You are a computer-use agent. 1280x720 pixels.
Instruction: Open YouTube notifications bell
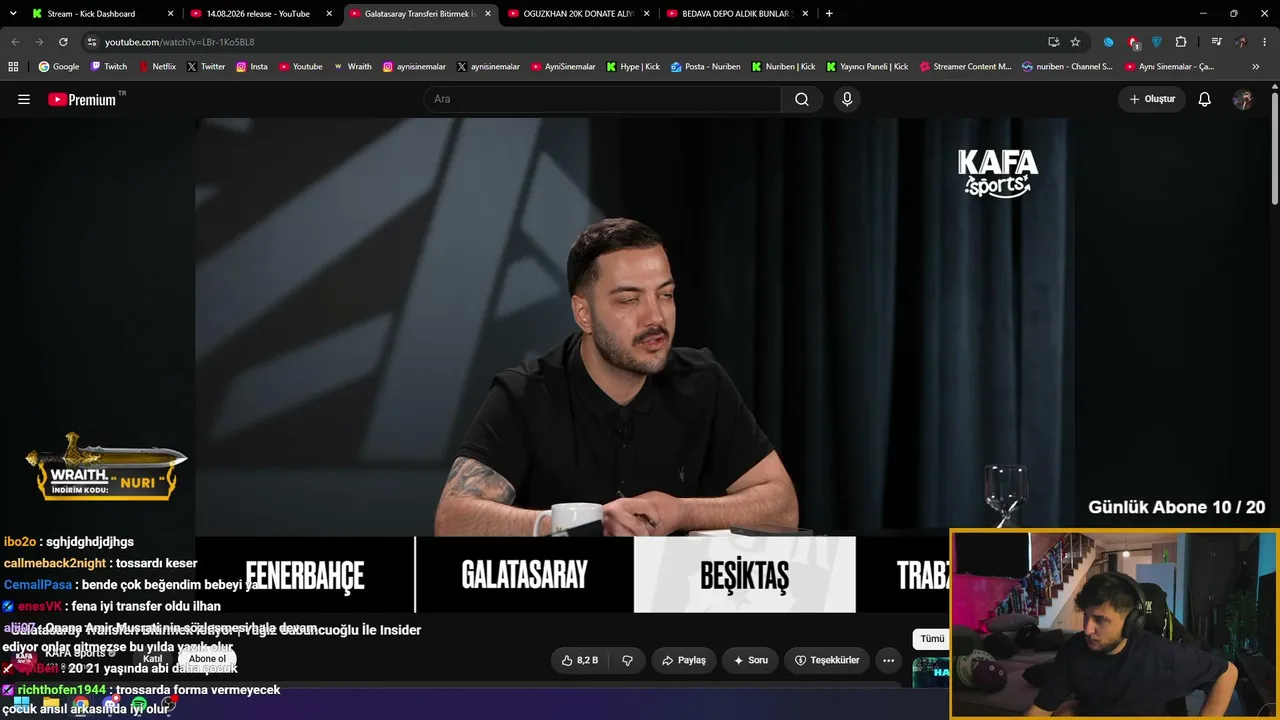[x=1205, y=99]
